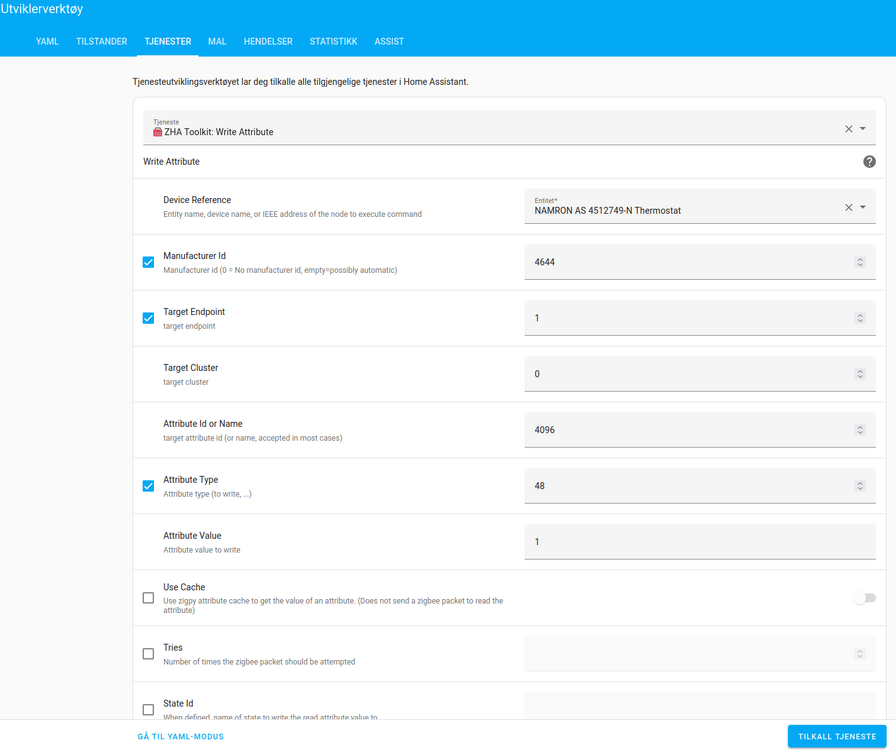Open the Tilstander tab
The height and width of the screenshot is (750, 896).
click(x=102, y=42)
